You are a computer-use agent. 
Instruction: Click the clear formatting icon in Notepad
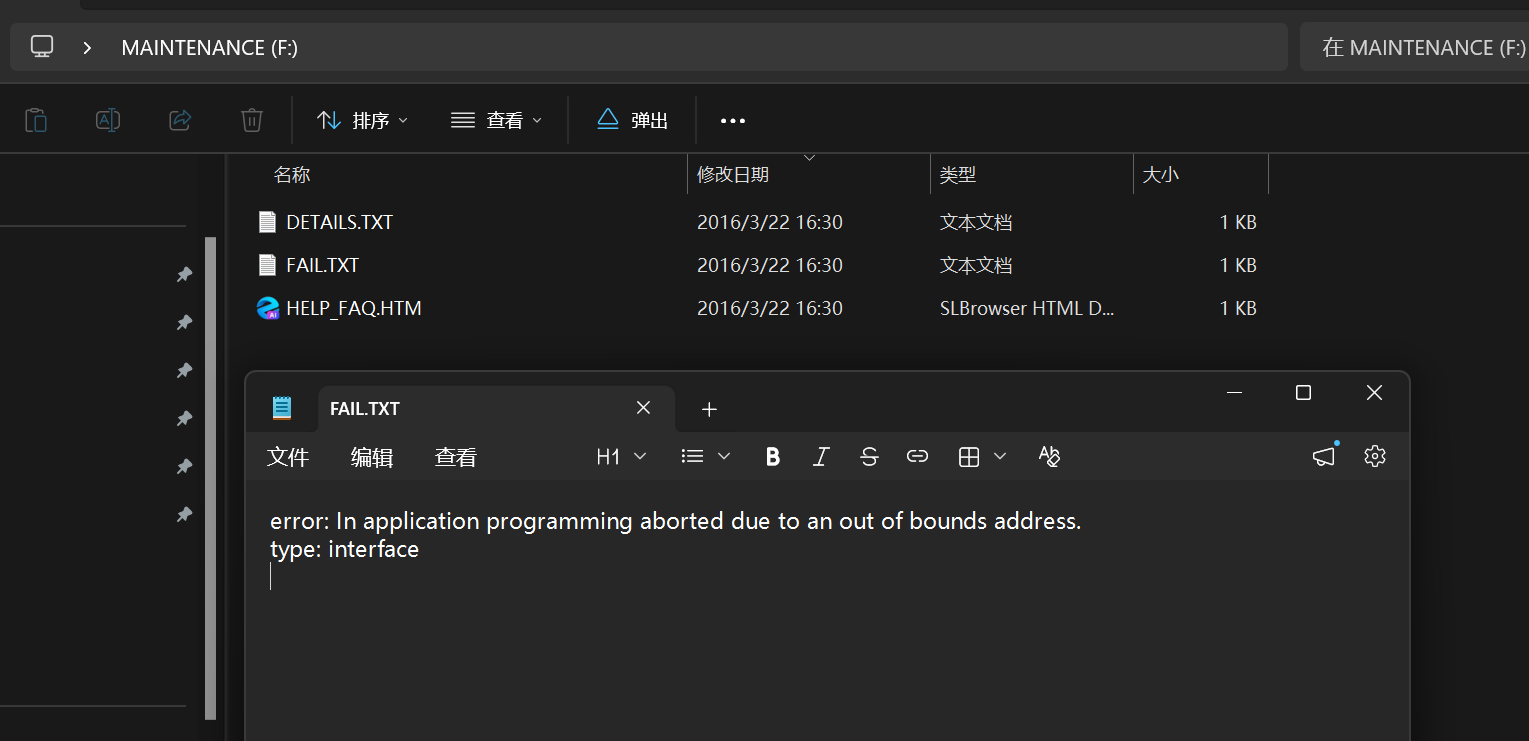pyautogui.click(x=1049, y=457)
